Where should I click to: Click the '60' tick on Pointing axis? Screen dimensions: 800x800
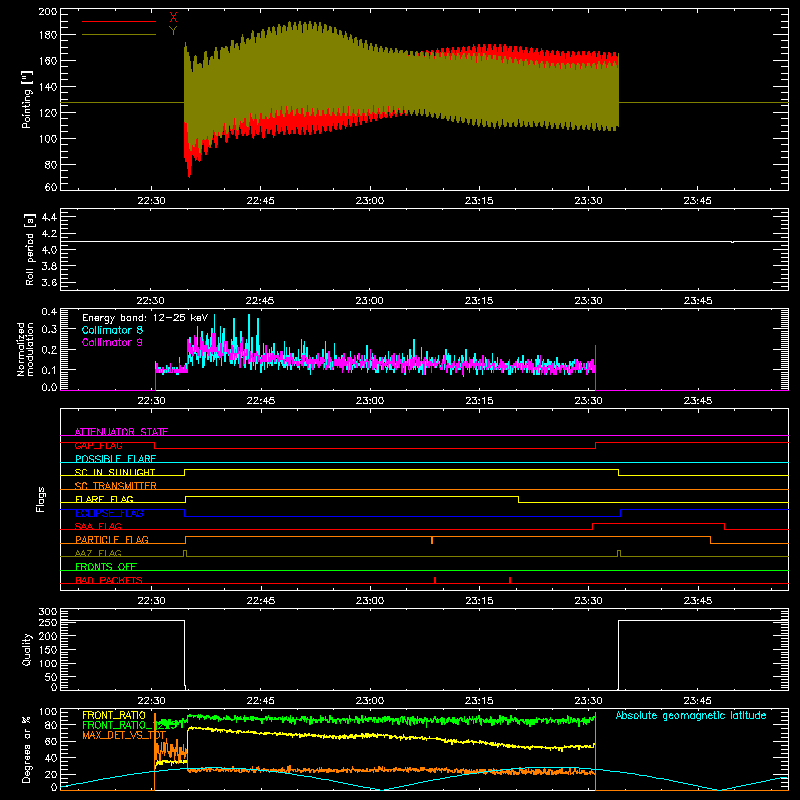click(x=51, y=187)
